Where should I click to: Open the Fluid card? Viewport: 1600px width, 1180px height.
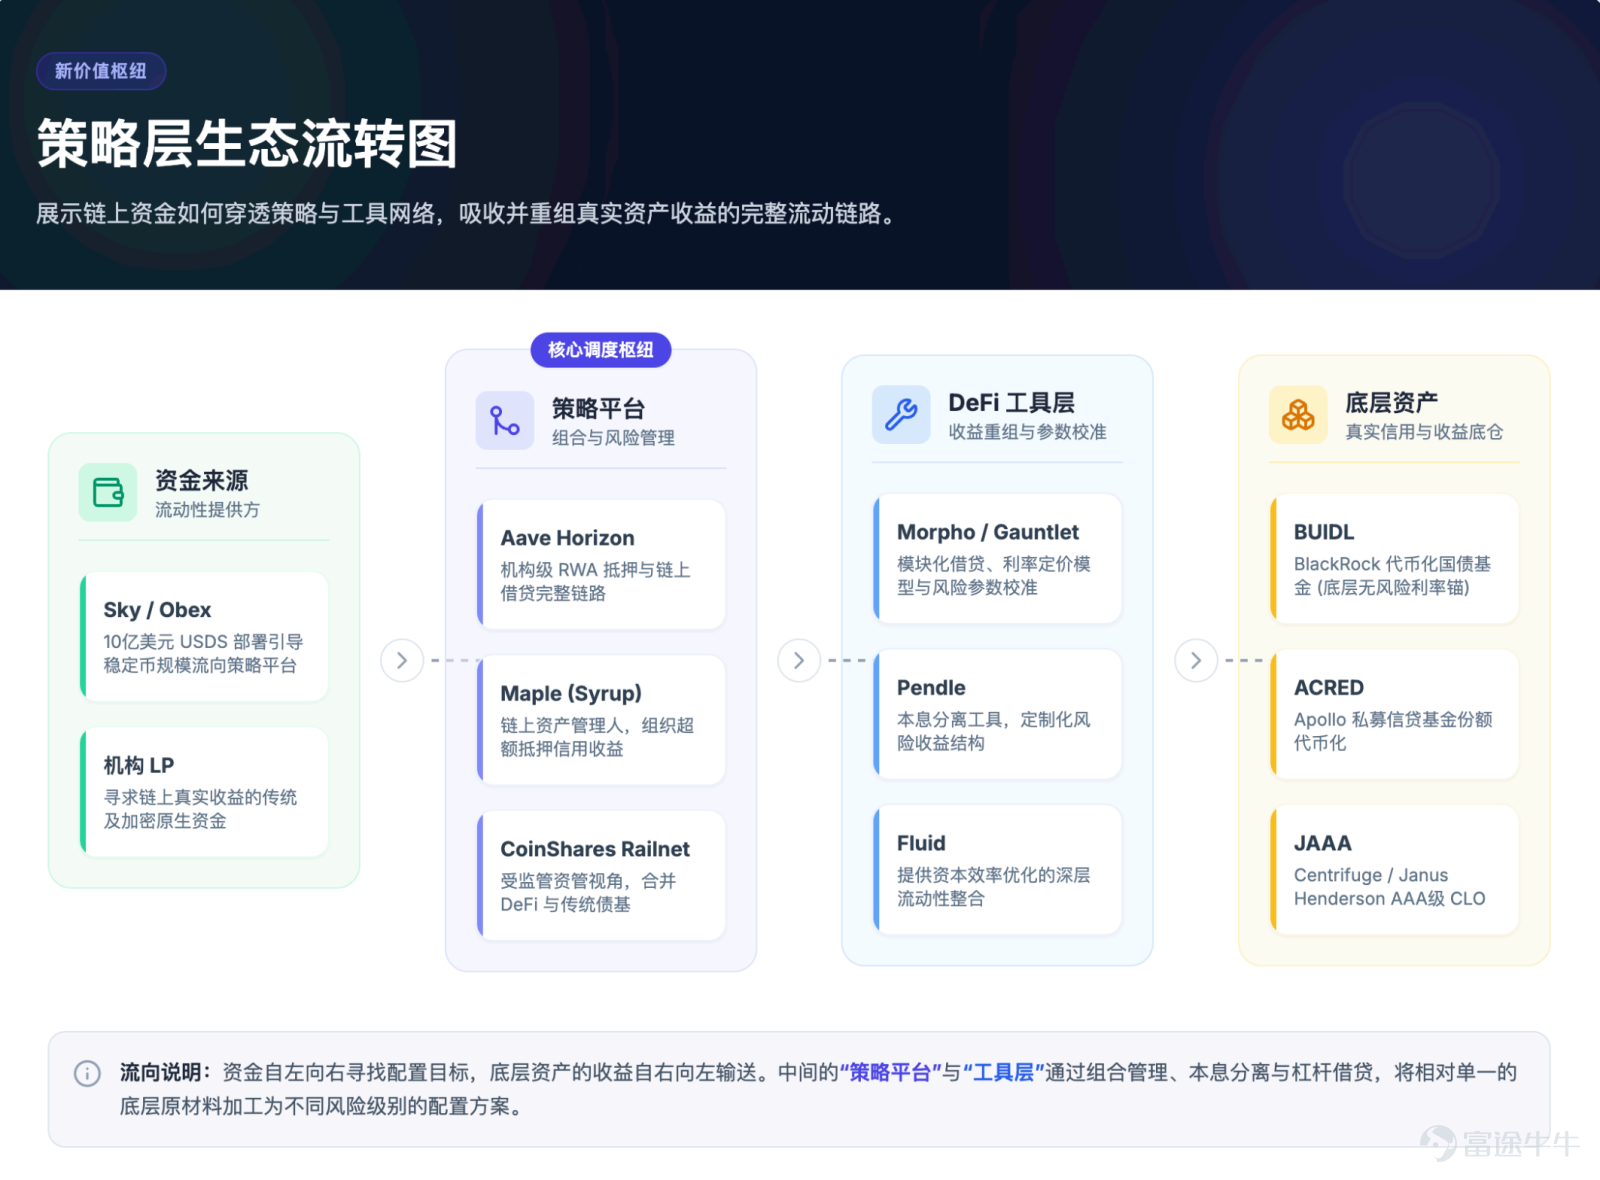(997, 870)
